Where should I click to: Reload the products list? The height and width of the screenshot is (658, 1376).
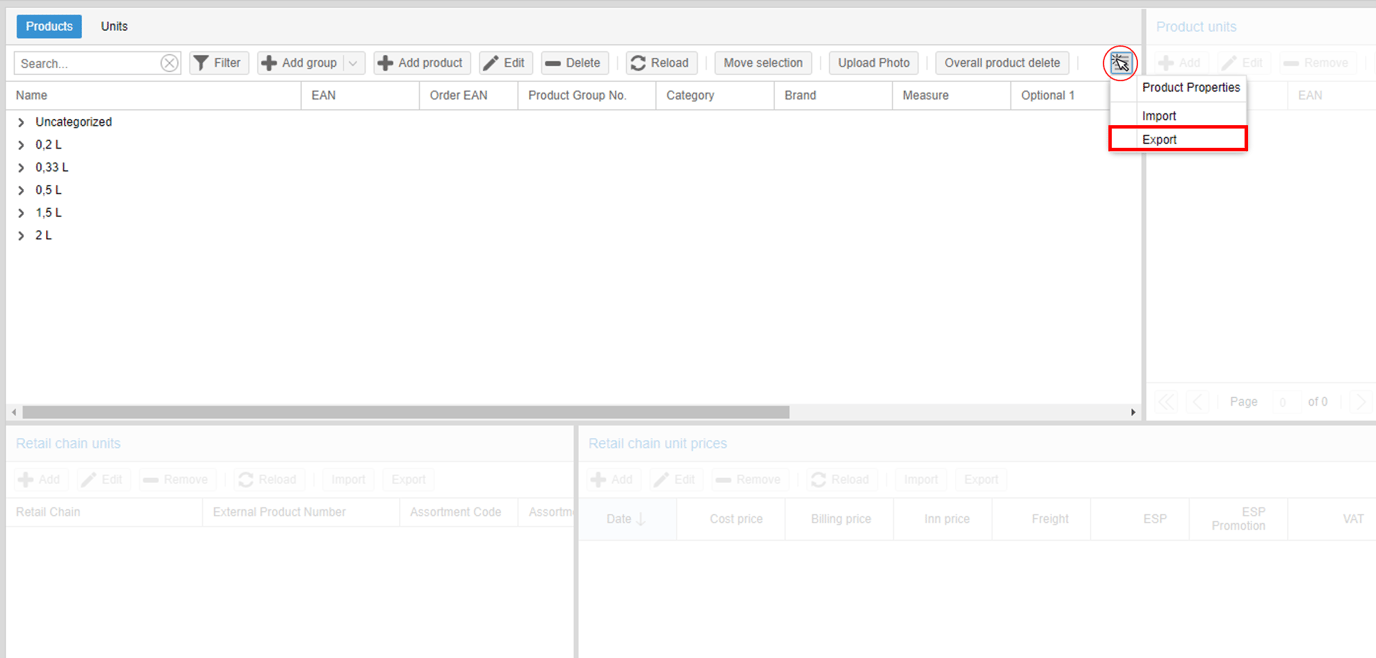pos(661,63)
